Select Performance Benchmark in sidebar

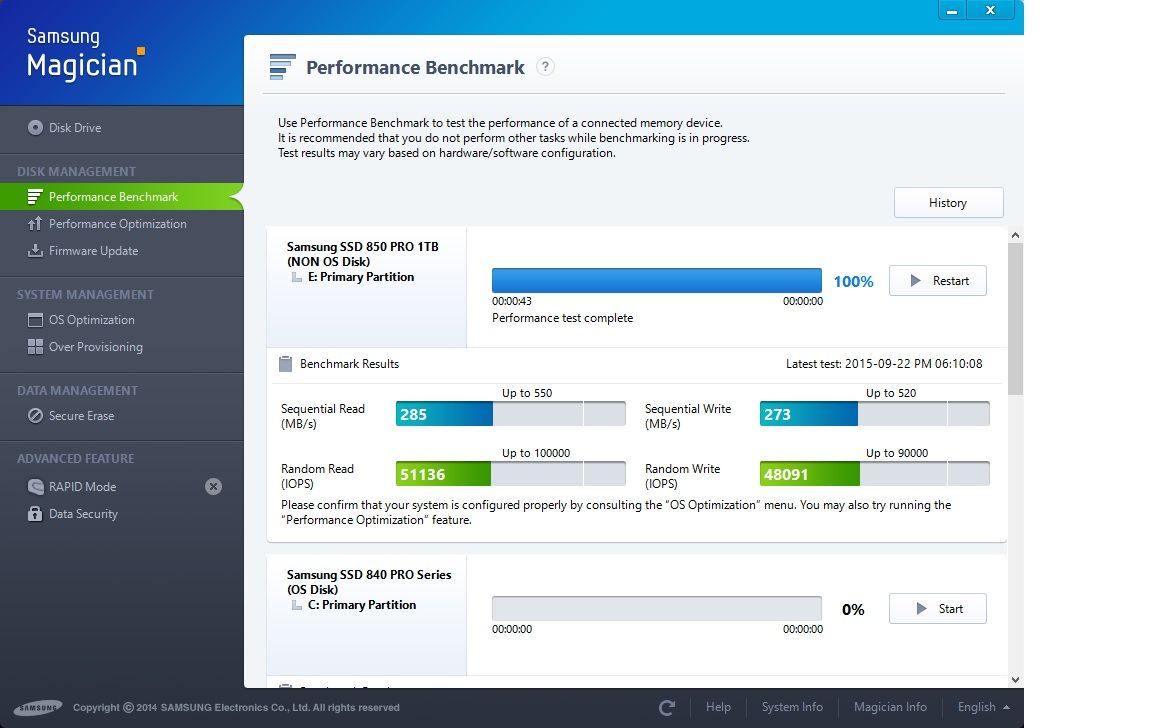122,197
